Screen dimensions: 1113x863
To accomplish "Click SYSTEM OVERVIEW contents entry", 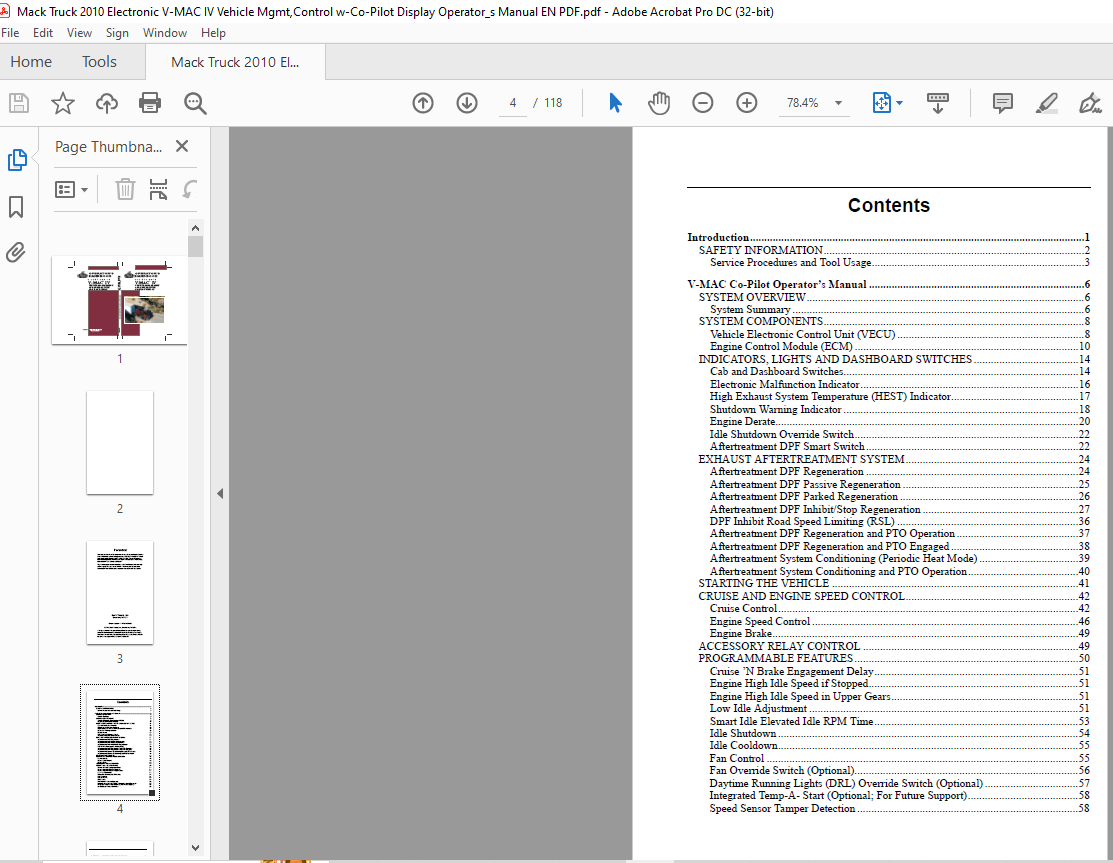I will click(894, 297).
